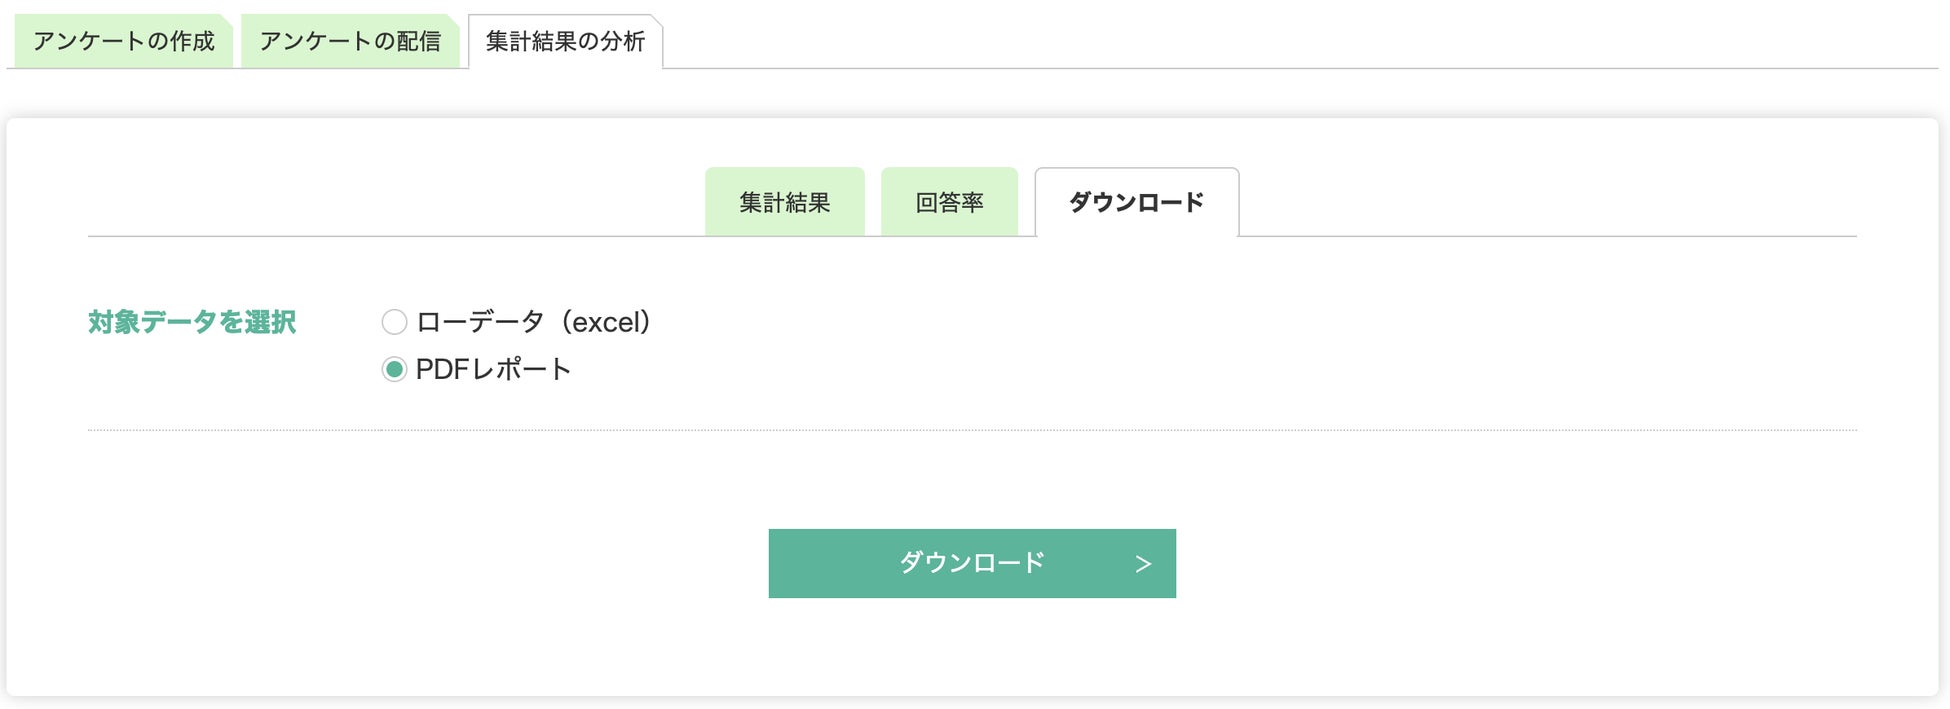Click the PDFレポート option label text
This screenshot has height=709, width=1950.
coord(493,370)
